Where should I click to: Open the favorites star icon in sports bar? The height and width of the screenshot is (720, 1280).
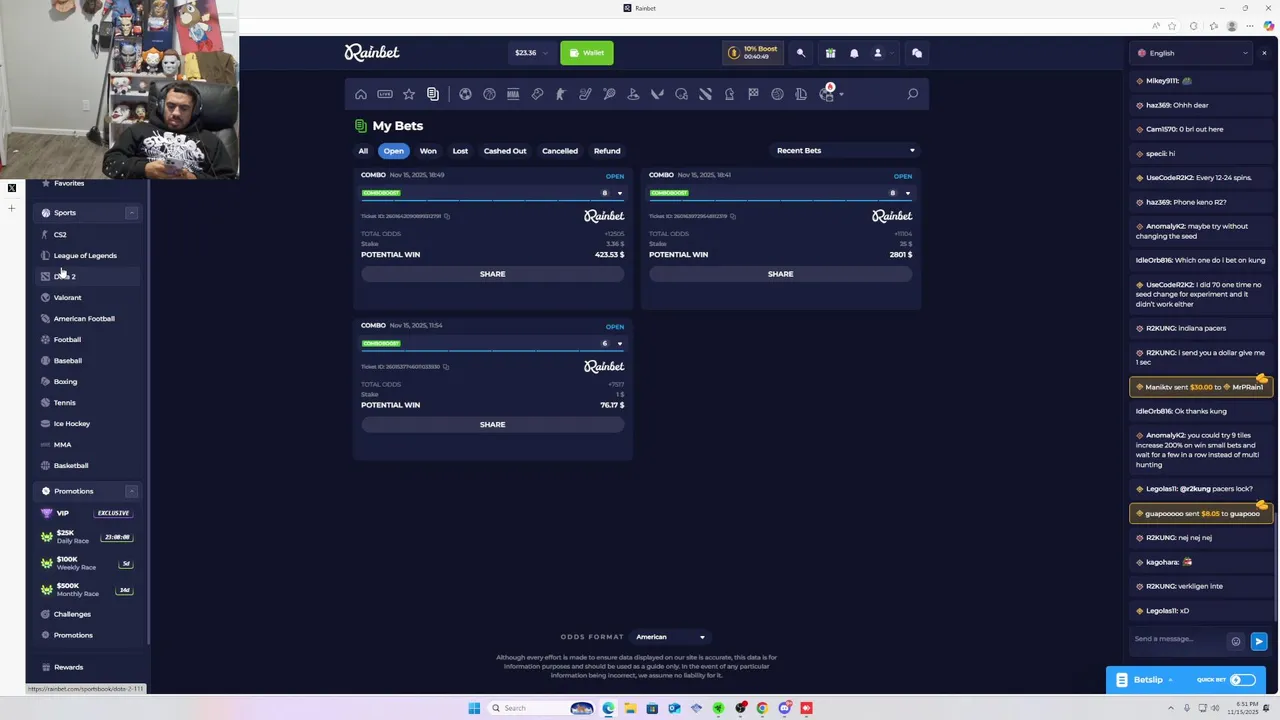point(409,94)
